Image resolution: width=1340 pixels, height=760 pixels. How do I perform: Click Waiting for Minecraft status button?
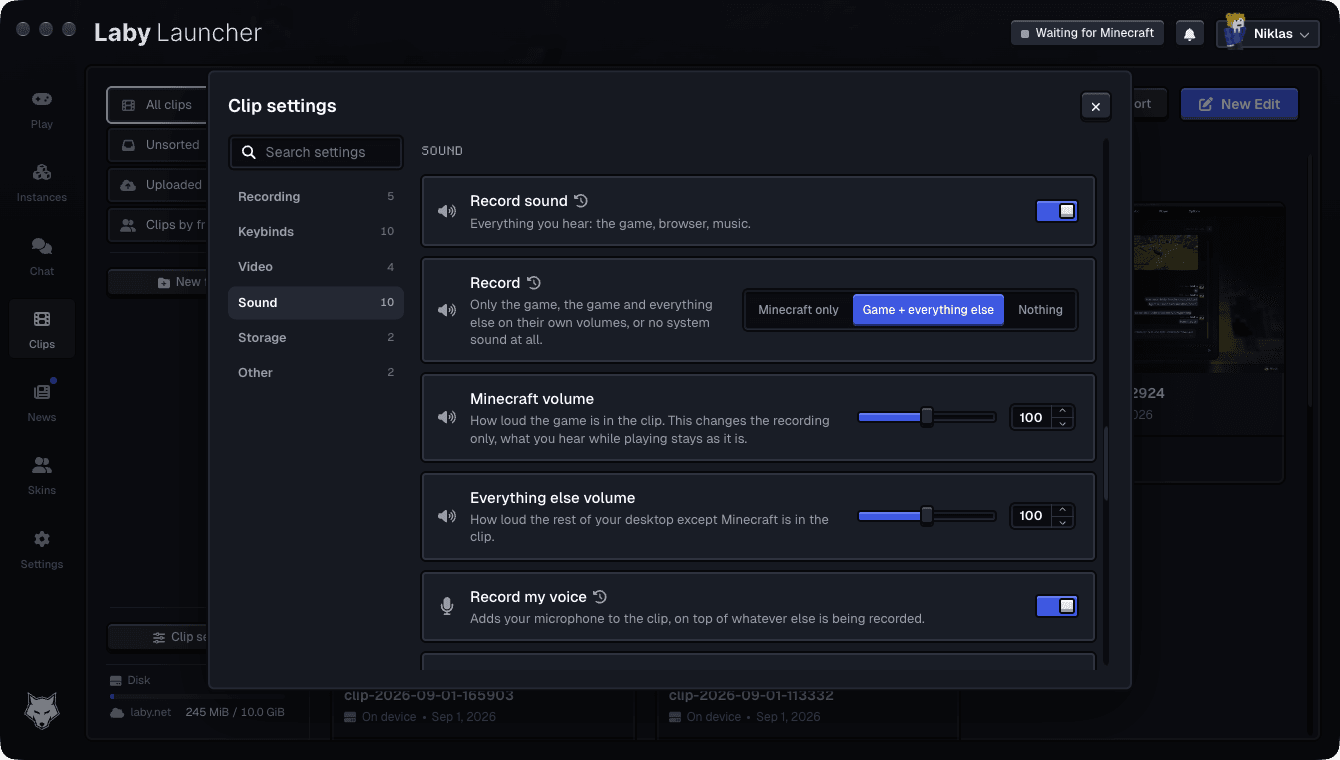1087,33
